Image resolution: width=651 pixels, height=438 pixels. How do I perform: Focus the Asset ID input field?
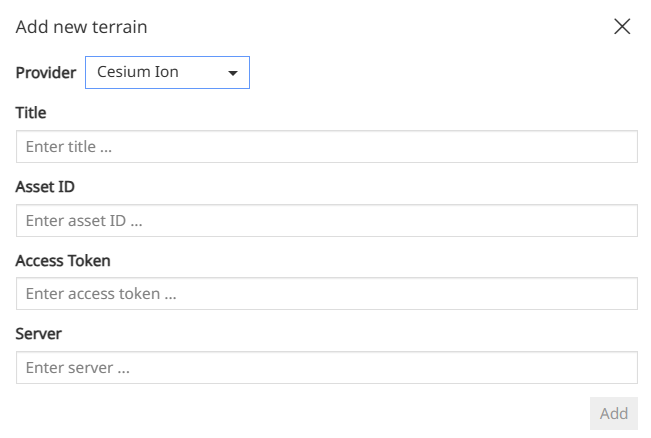326,221
